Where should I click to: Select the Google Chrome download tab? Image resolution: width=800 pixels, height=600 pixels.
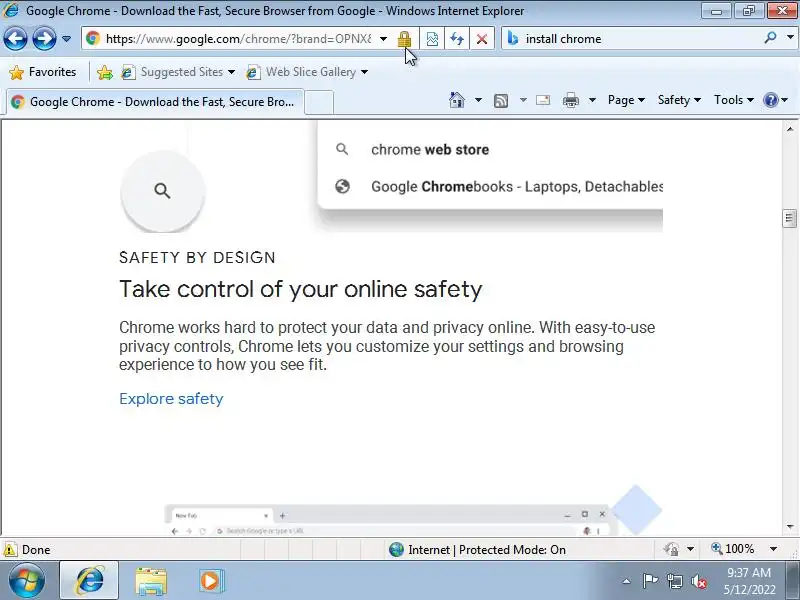155,102
